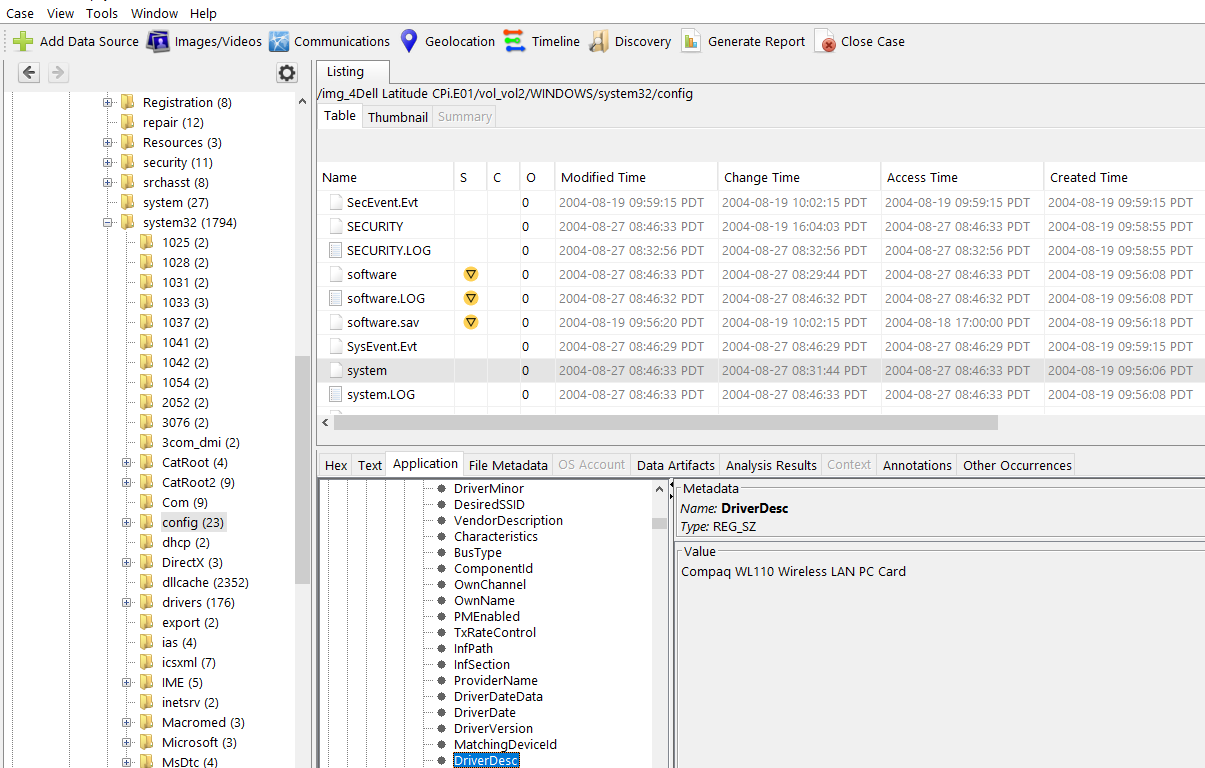Switch to the Hex tab

click(336, 465)
